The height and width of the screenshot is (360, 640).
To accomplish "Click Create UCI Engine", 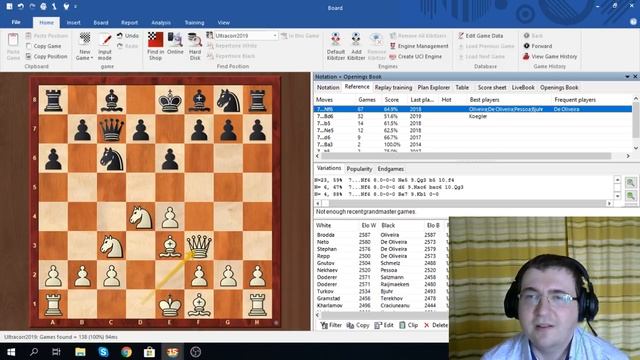I will pos(416,56).
